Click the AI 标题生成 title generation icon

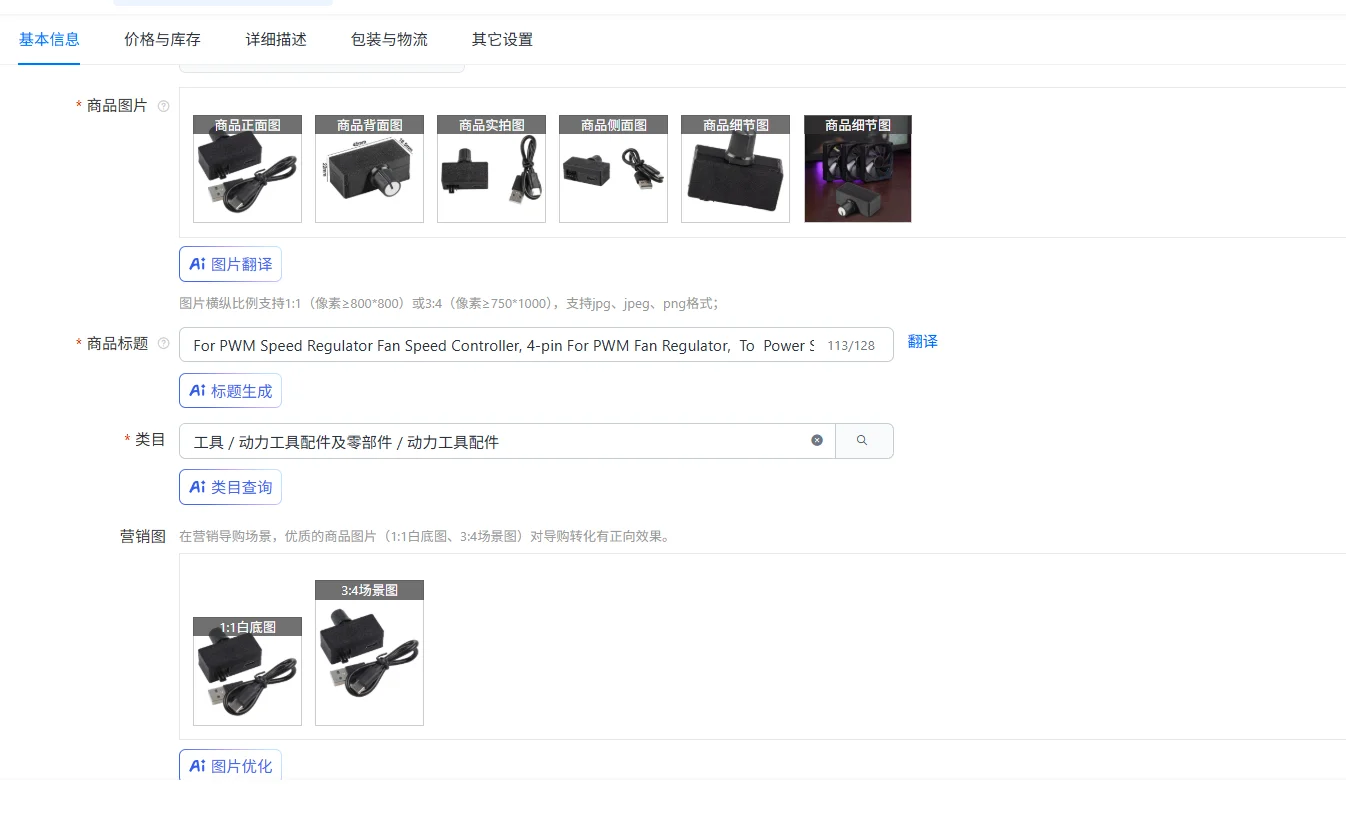tap(197, 390)
